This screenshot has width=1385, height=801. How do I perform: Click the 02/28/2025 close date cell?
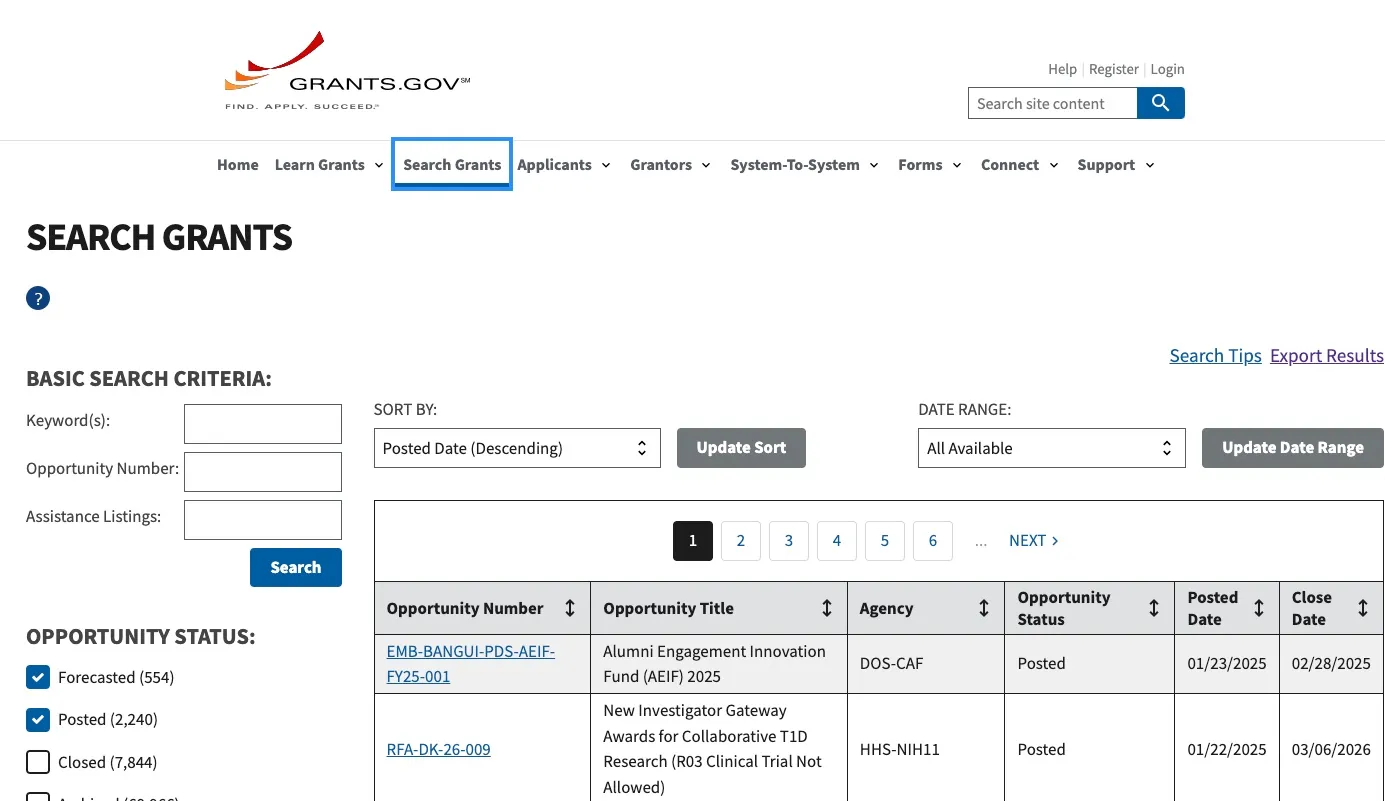coord(1331,663)
